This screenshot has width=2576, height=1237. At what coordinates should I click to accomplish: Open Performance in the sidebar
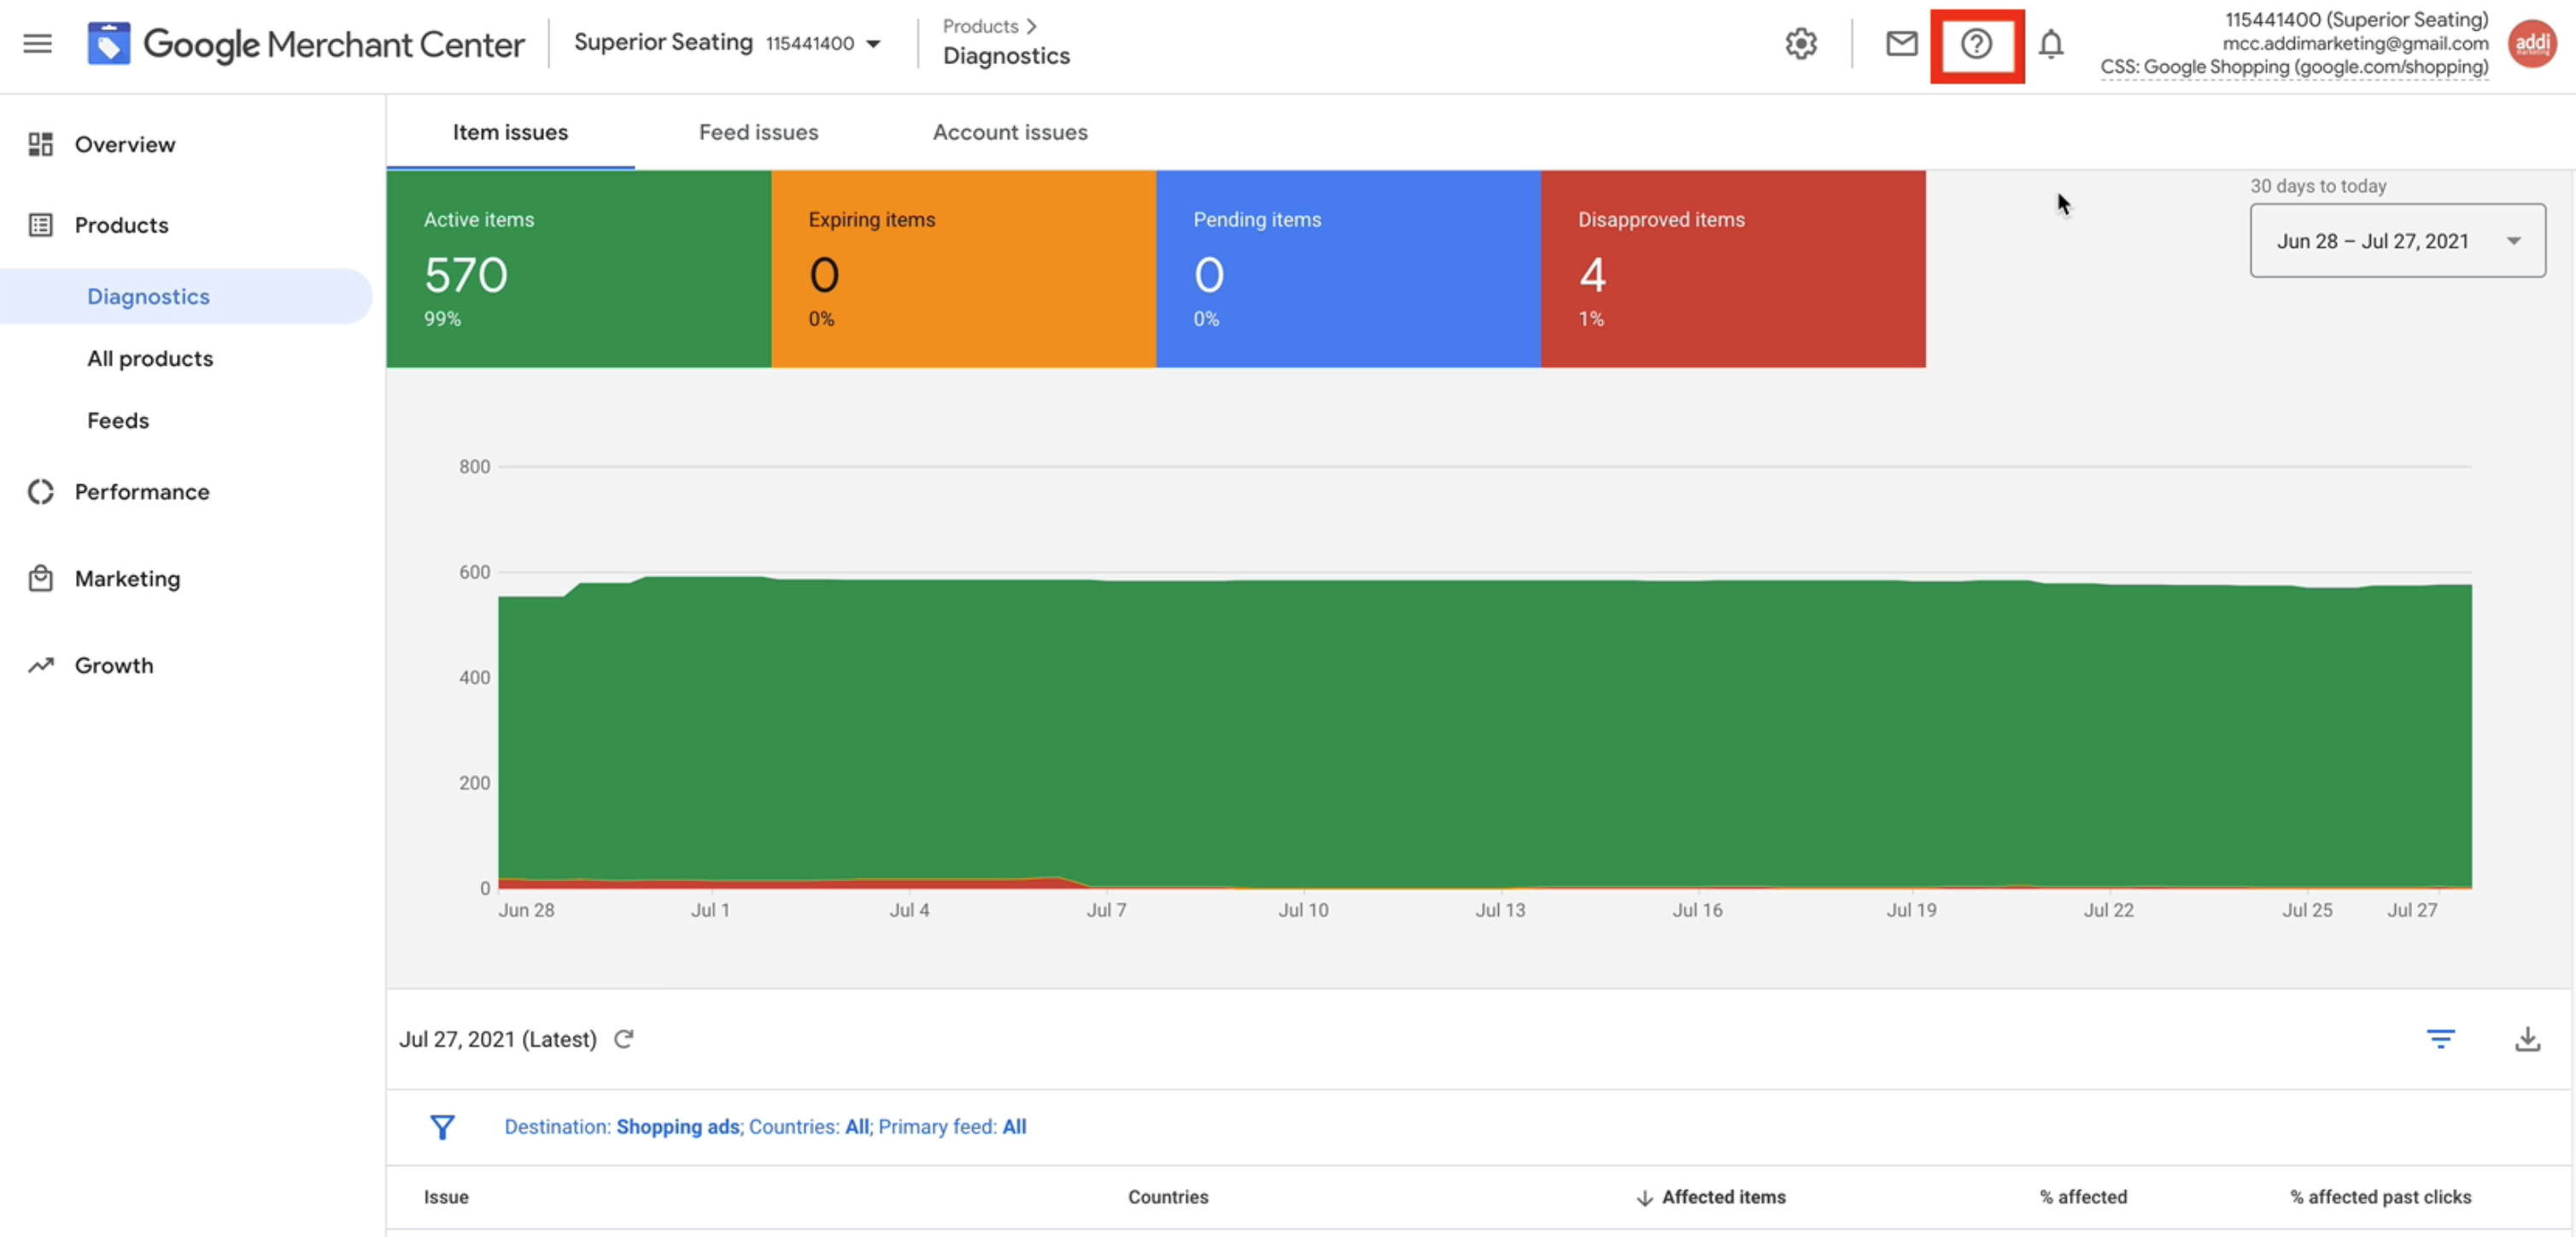point(142,491)
